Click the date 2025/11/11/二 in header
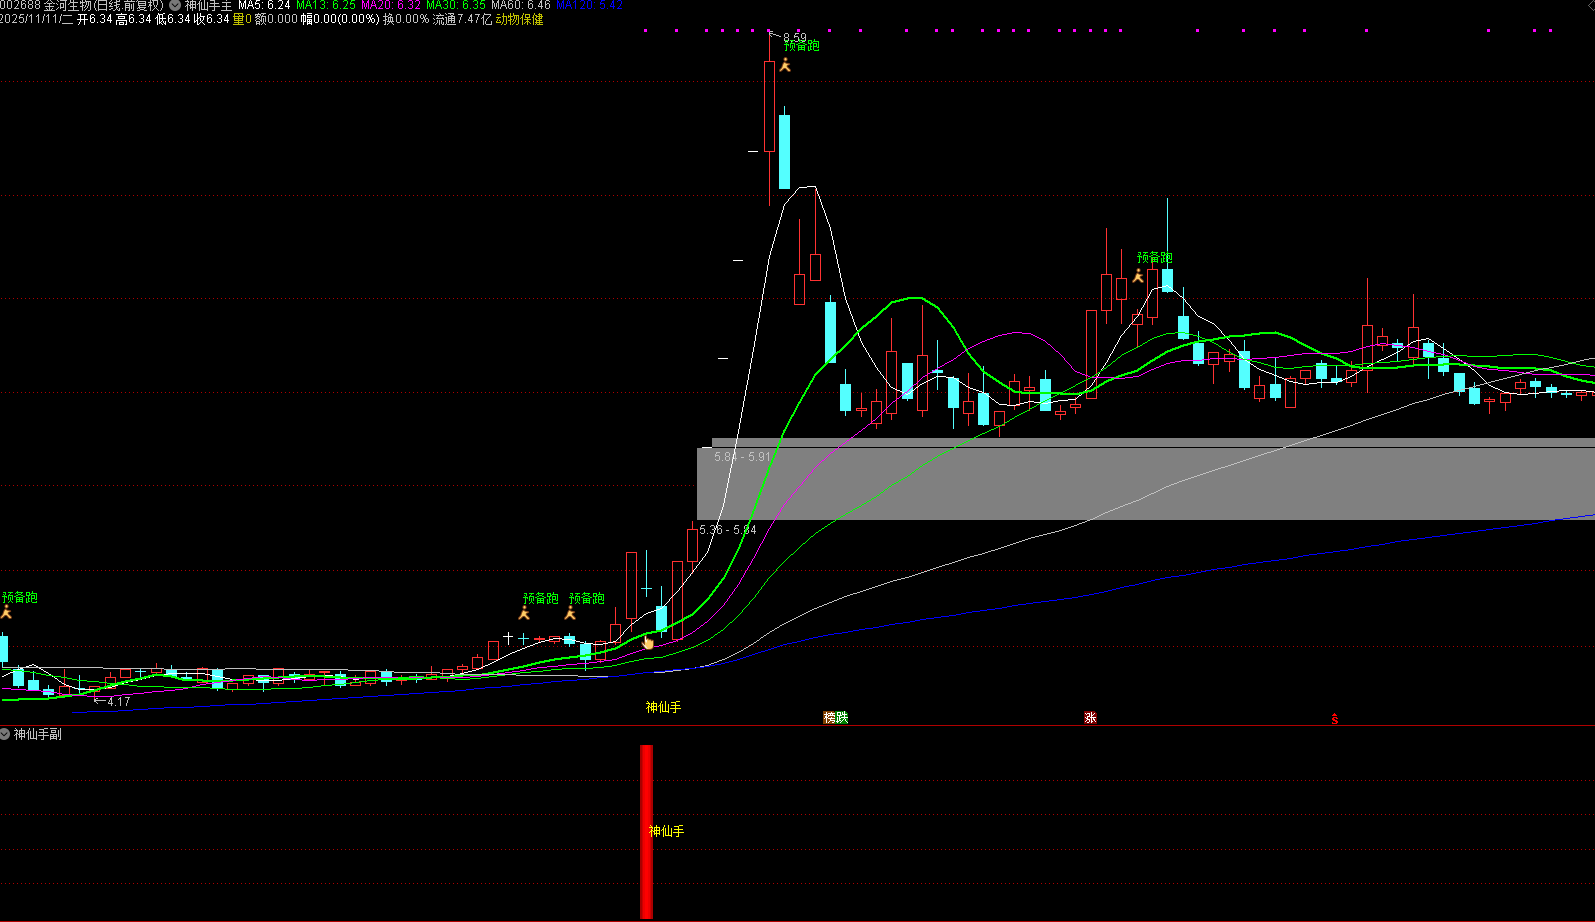The height and width of the screenshot is (922, 1595). pyautogui.click(x=37, y=19)
